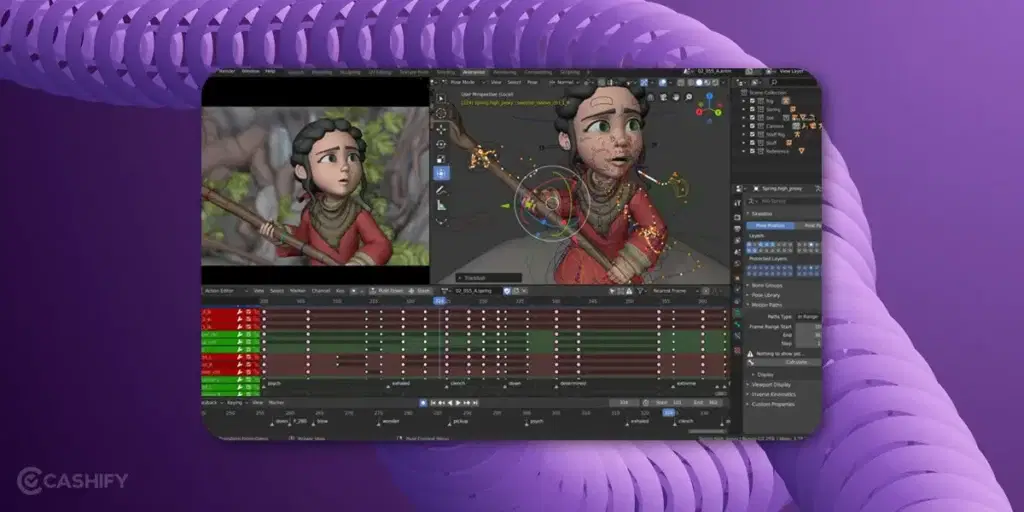The width and height of the screenshot is (1024, 512).
Task: Select the 3D Cursor tool
Action: (x=441, y=113)
